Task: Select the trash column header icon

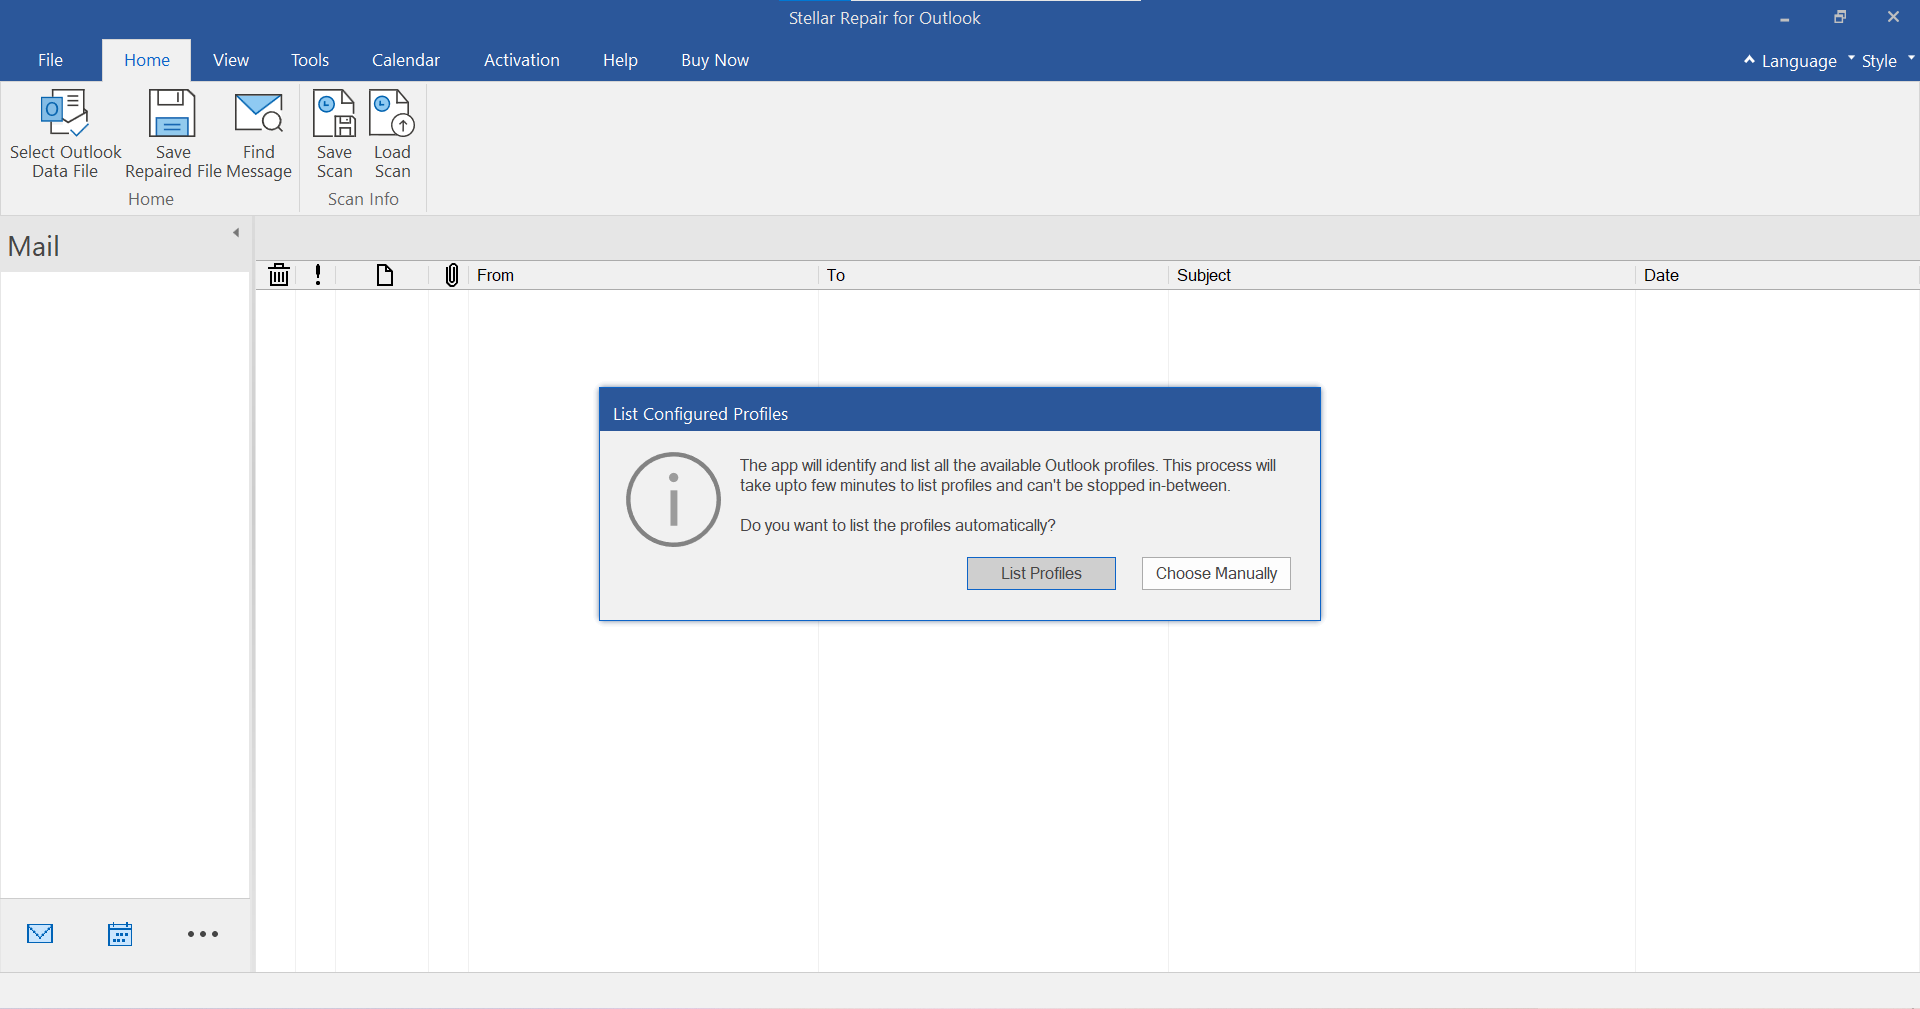Action: (x=278, y=275)
